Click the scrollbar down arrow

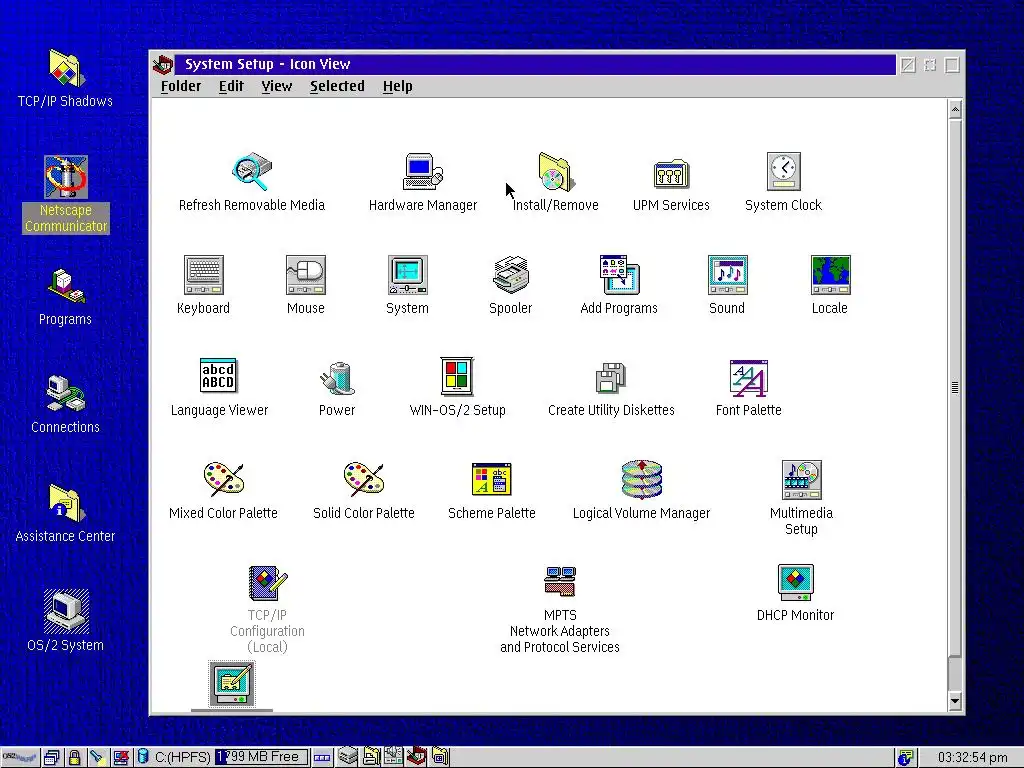point(955,701)
